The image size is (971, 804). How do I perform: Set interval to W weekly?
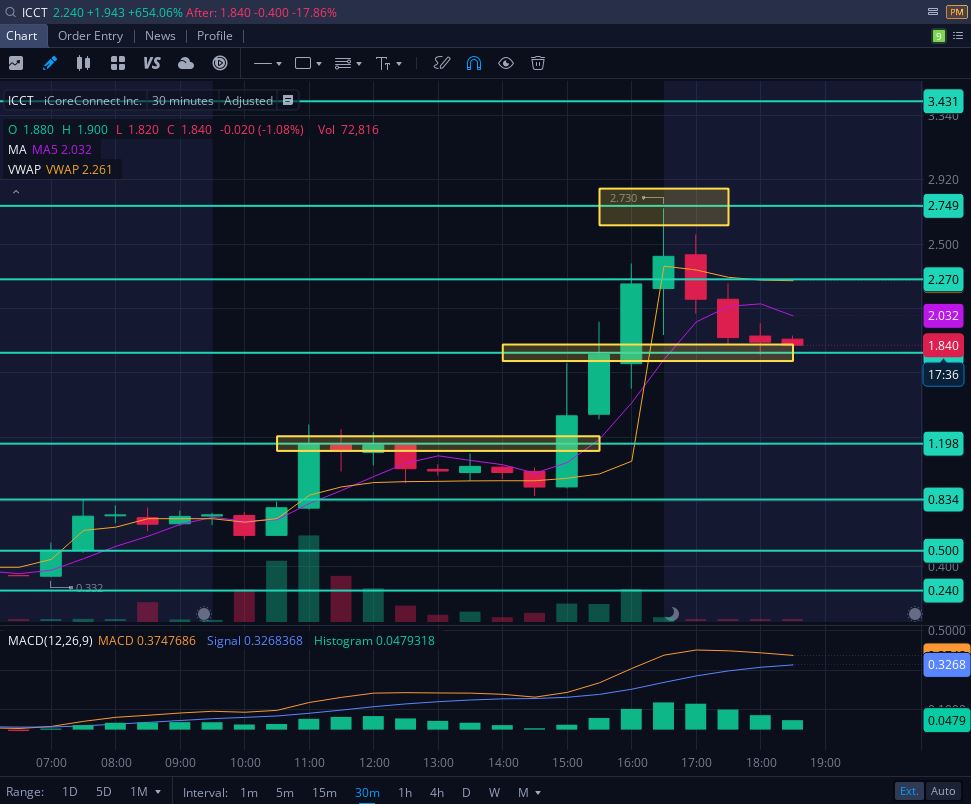494,792
